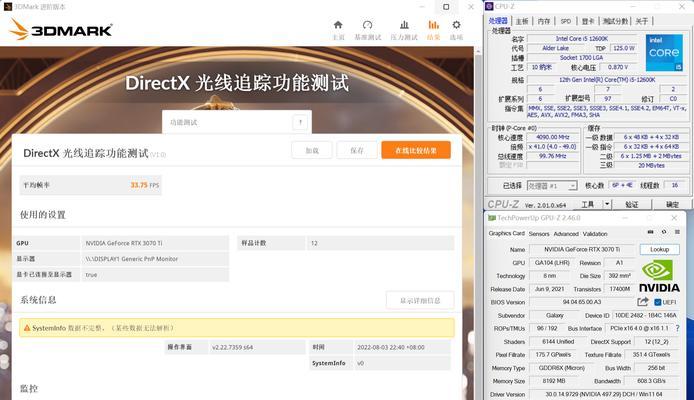Click the driver version value in GPU-Z

point(604,394)
